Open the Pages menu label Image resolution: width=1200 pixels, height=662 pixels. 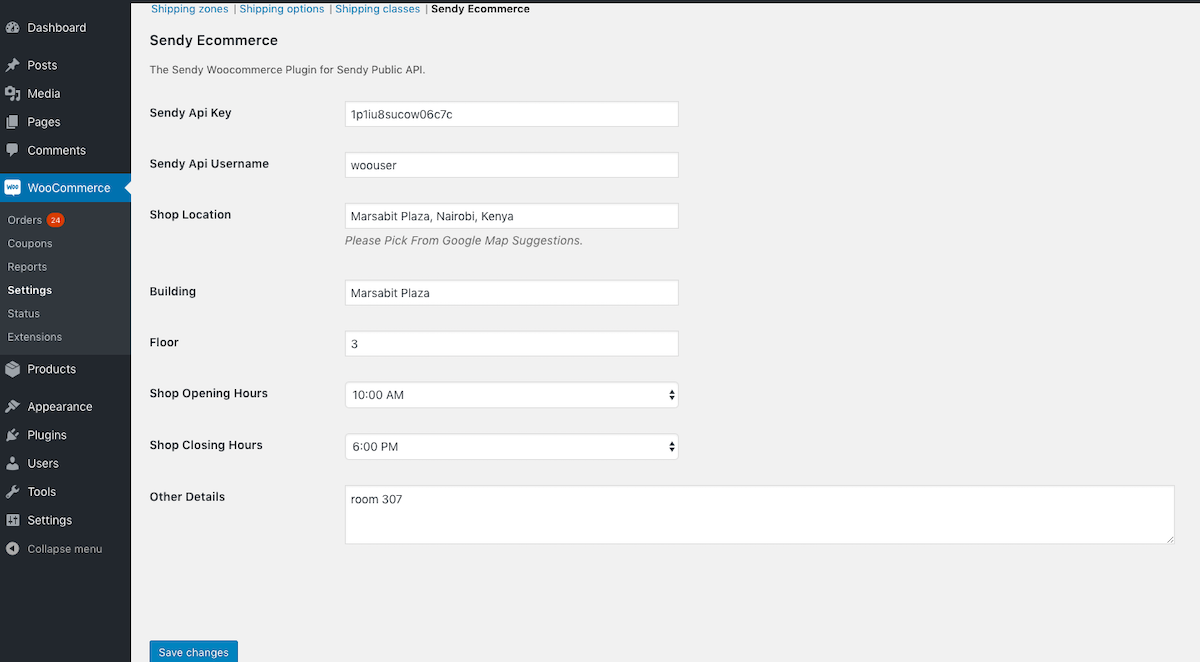point(44,122)
